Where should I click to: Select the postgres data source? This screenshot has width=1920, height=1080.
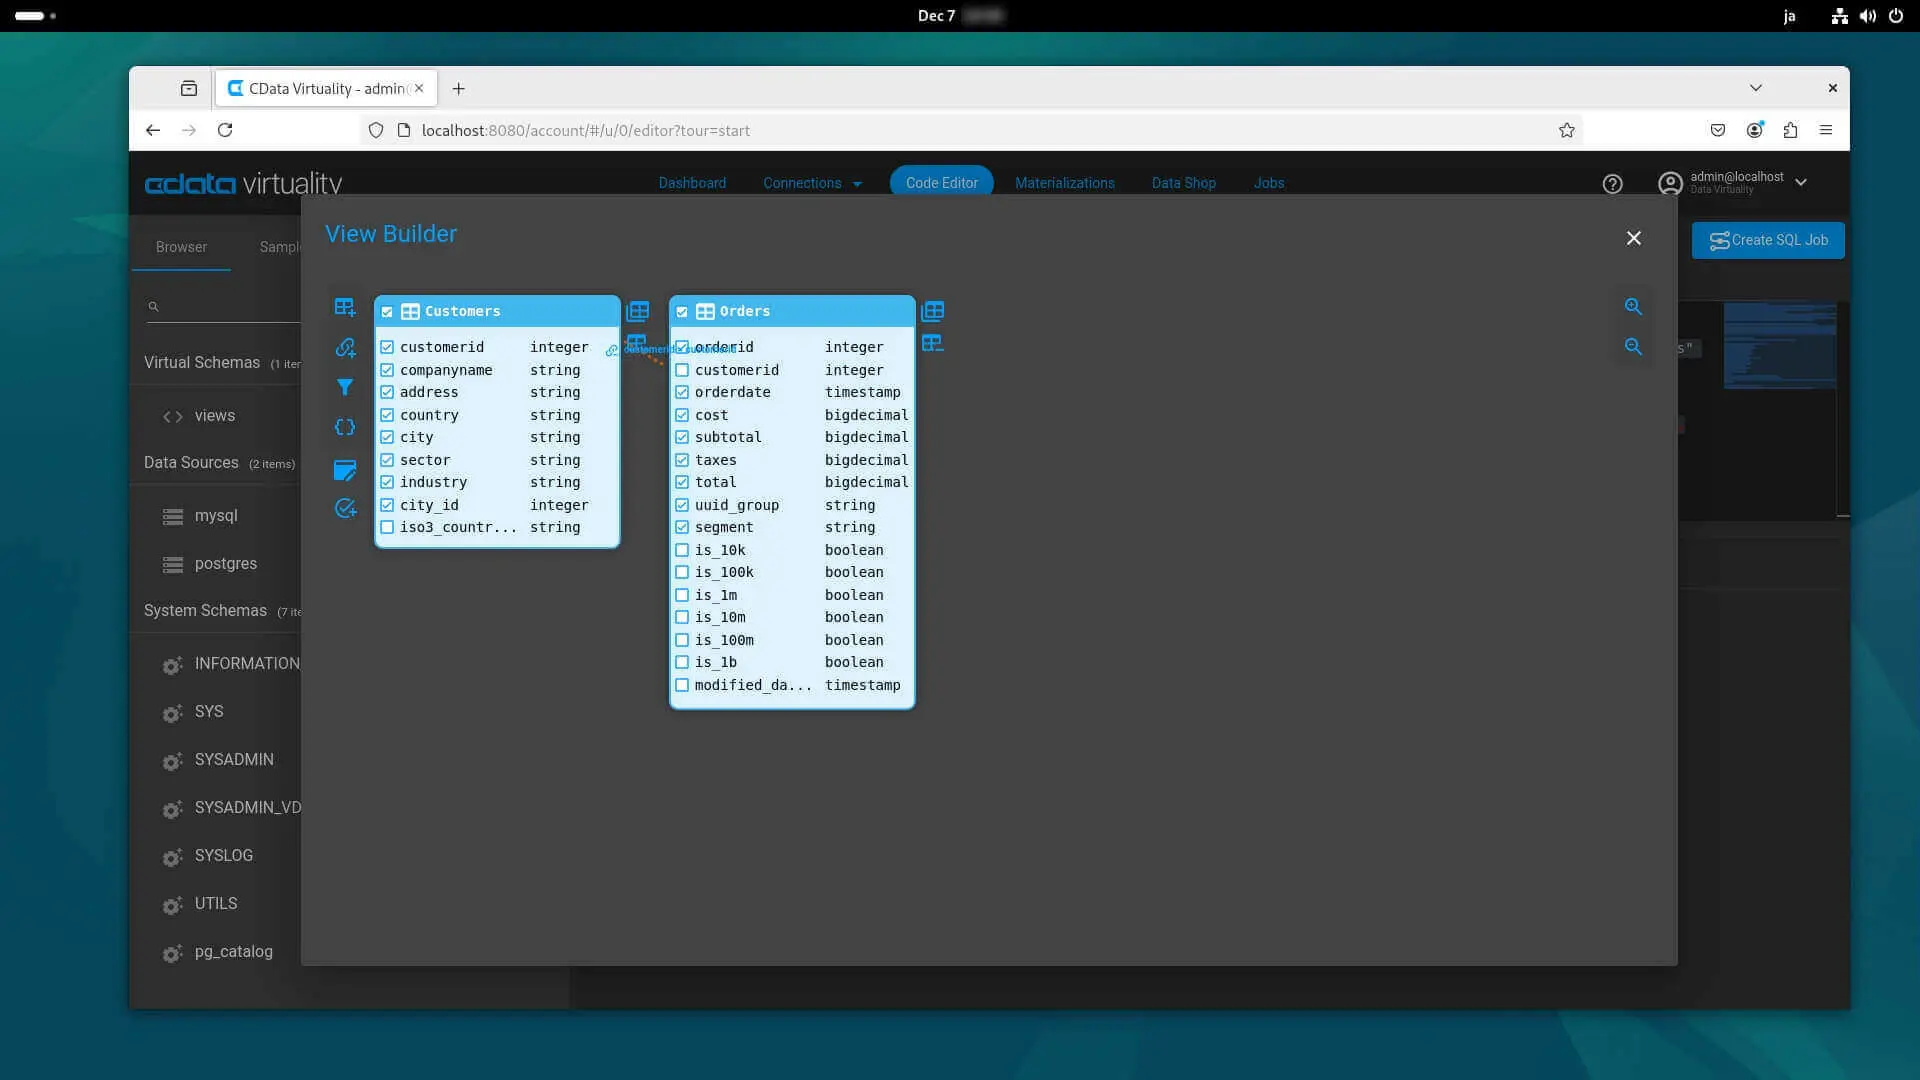pos(225,564)
